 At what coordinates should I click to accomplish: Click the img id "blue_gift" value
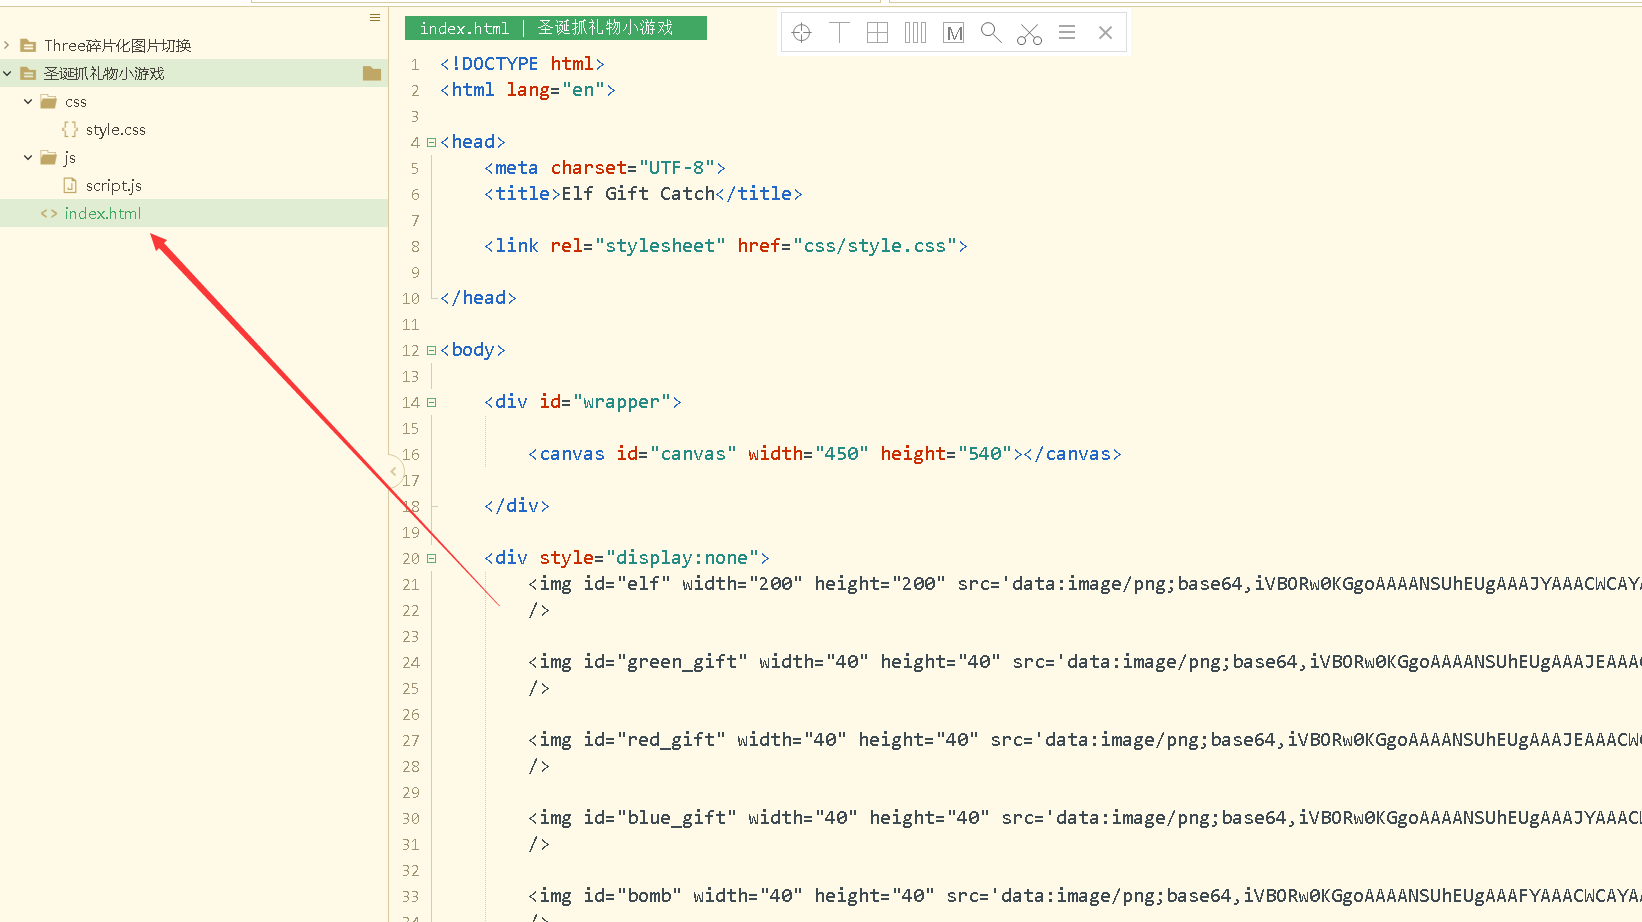[677, 817]
